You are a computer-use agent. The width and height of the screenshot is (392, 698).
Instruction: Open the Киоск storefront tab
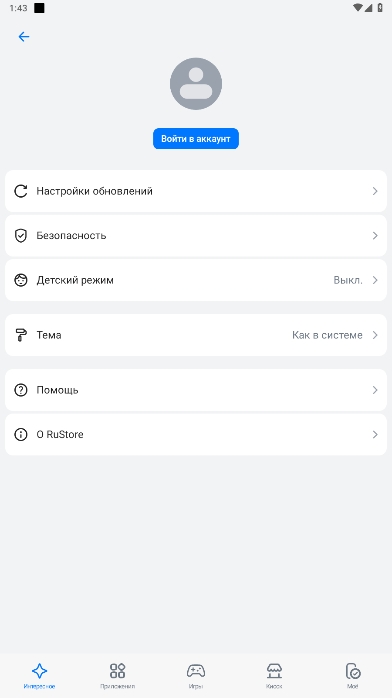click(274, 676)
